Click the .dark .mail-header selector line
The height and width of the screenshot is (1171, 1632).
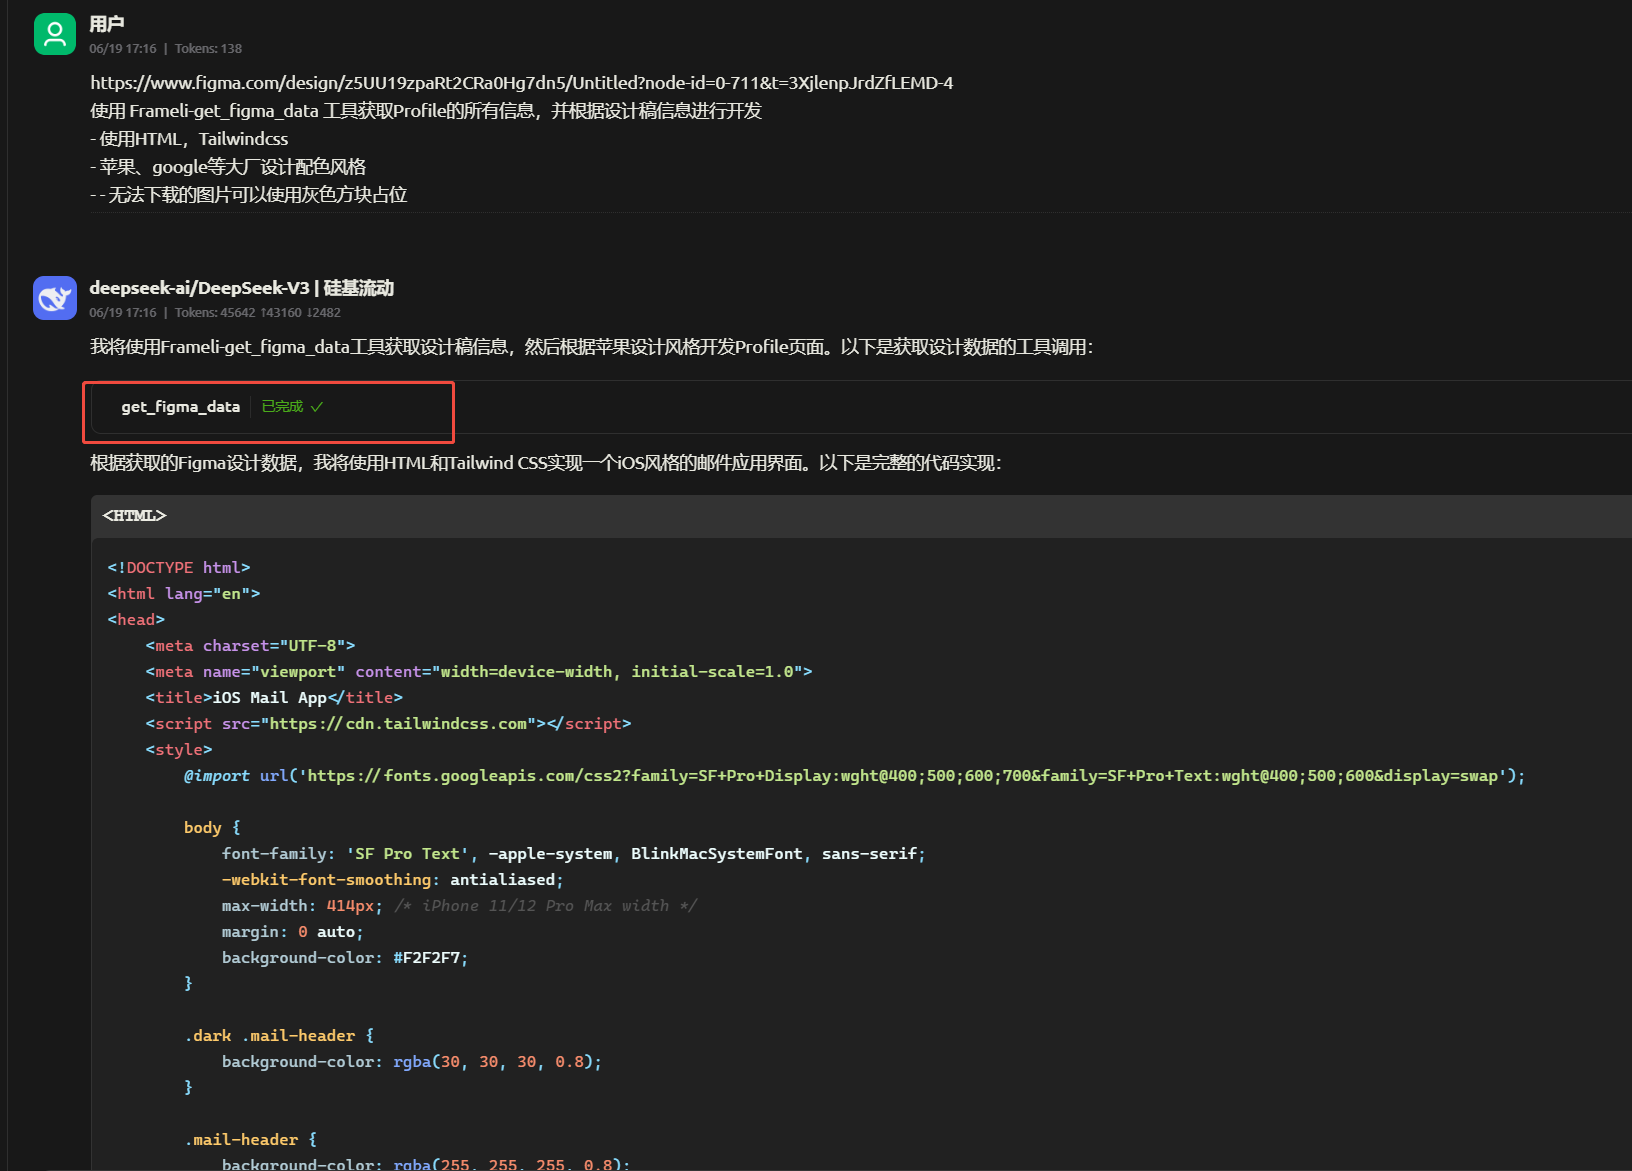[x=279, y=1036]
